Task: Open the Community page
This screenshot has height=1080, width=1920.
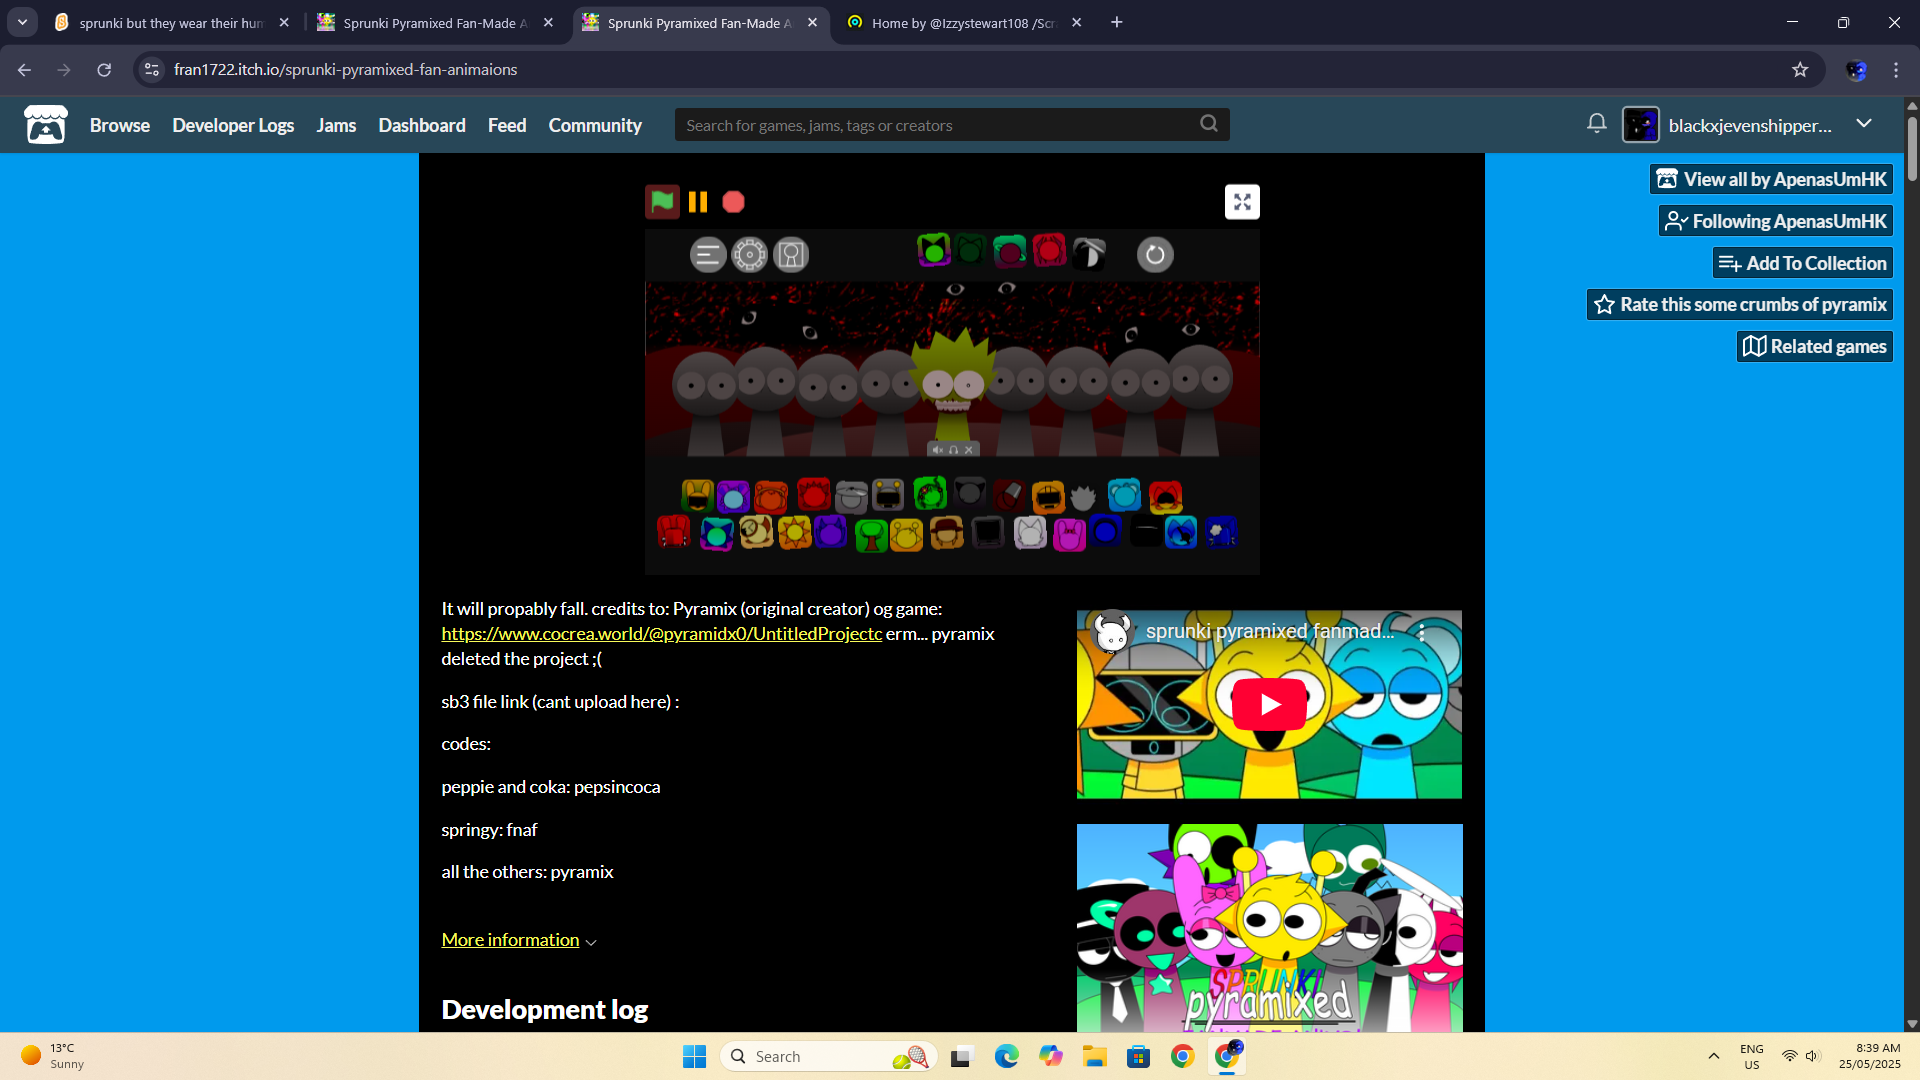Action: click(x=595, y=125)
